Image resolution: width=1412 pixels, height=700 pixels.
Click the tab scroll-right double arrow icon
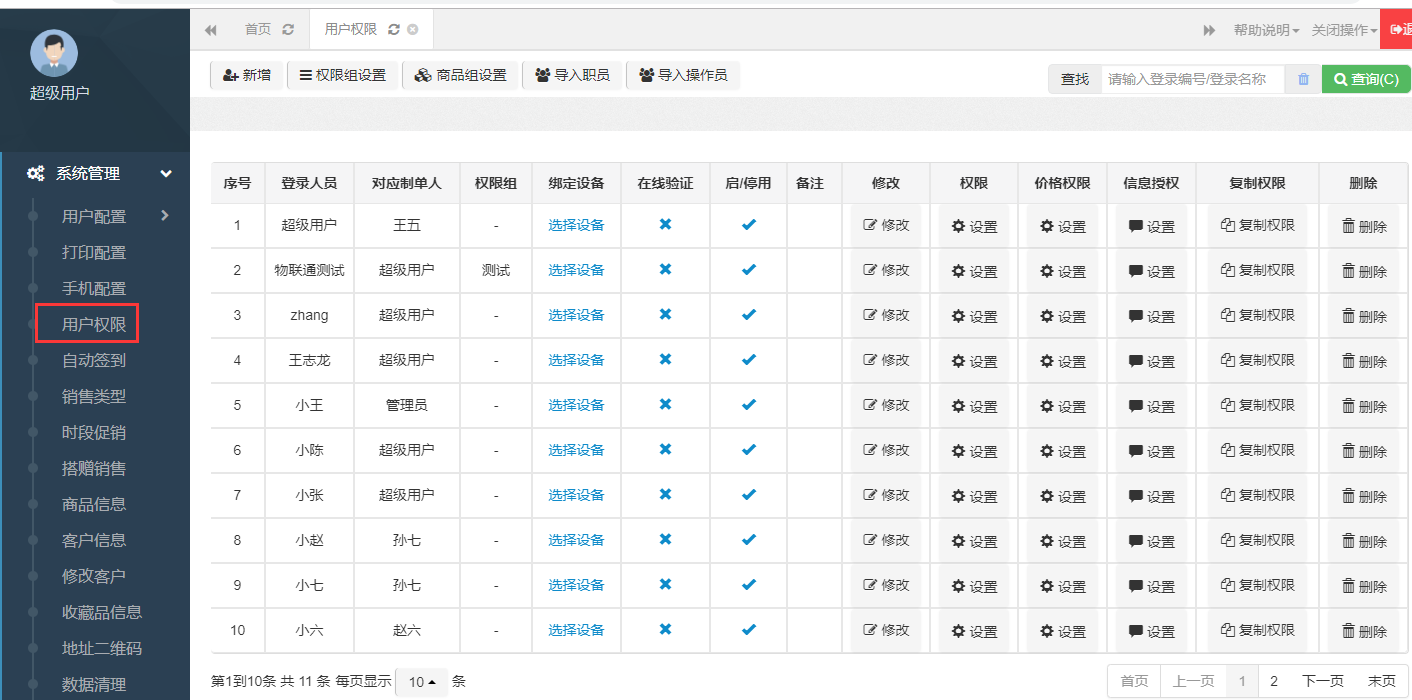pyautogui.click(x=1209, y=31)
